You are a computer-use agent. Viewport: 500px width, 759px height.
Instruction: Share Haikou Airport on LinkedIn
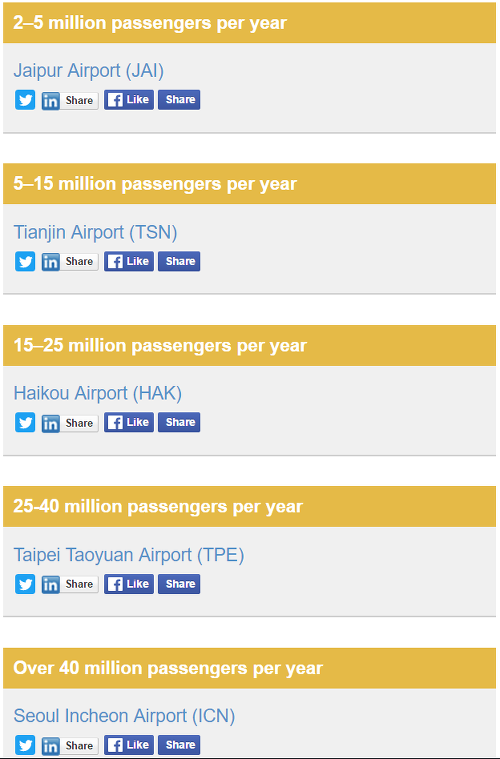tap(70, 423)
